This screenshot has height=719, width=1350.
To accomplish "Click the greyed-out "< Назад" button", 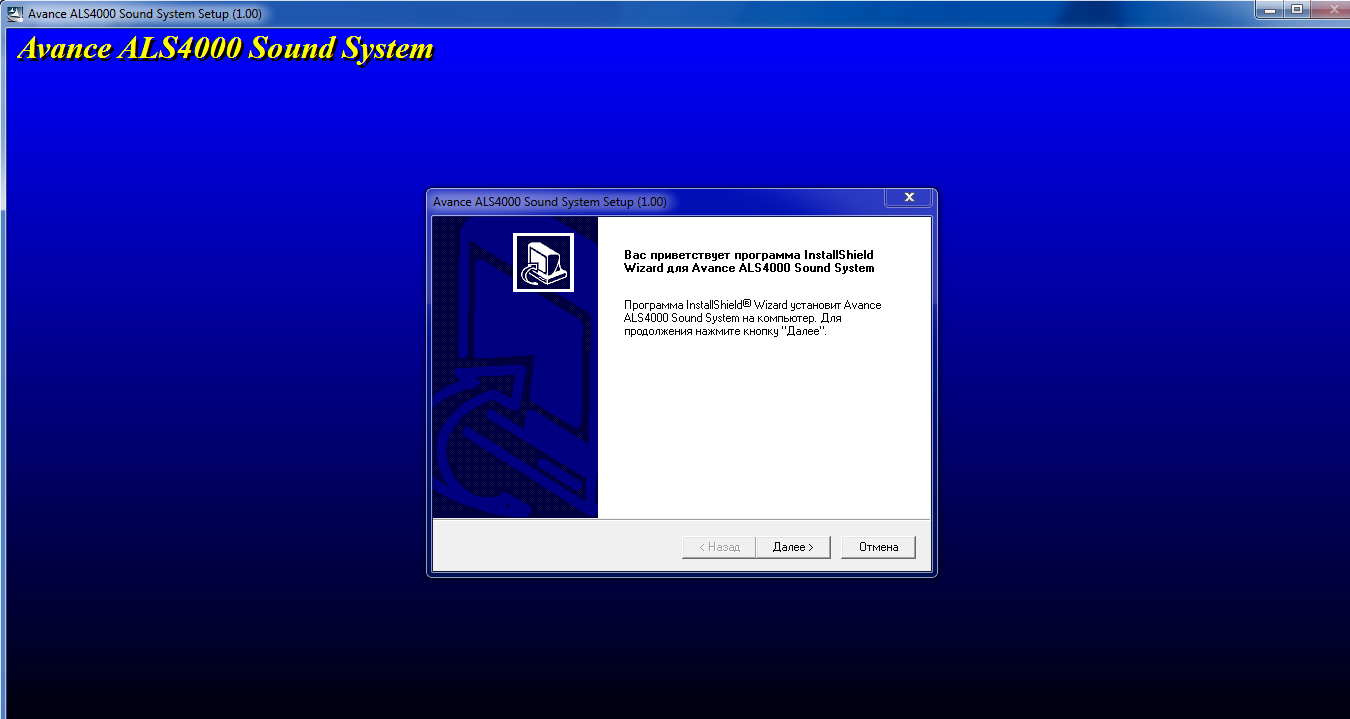I will (719, 547).
